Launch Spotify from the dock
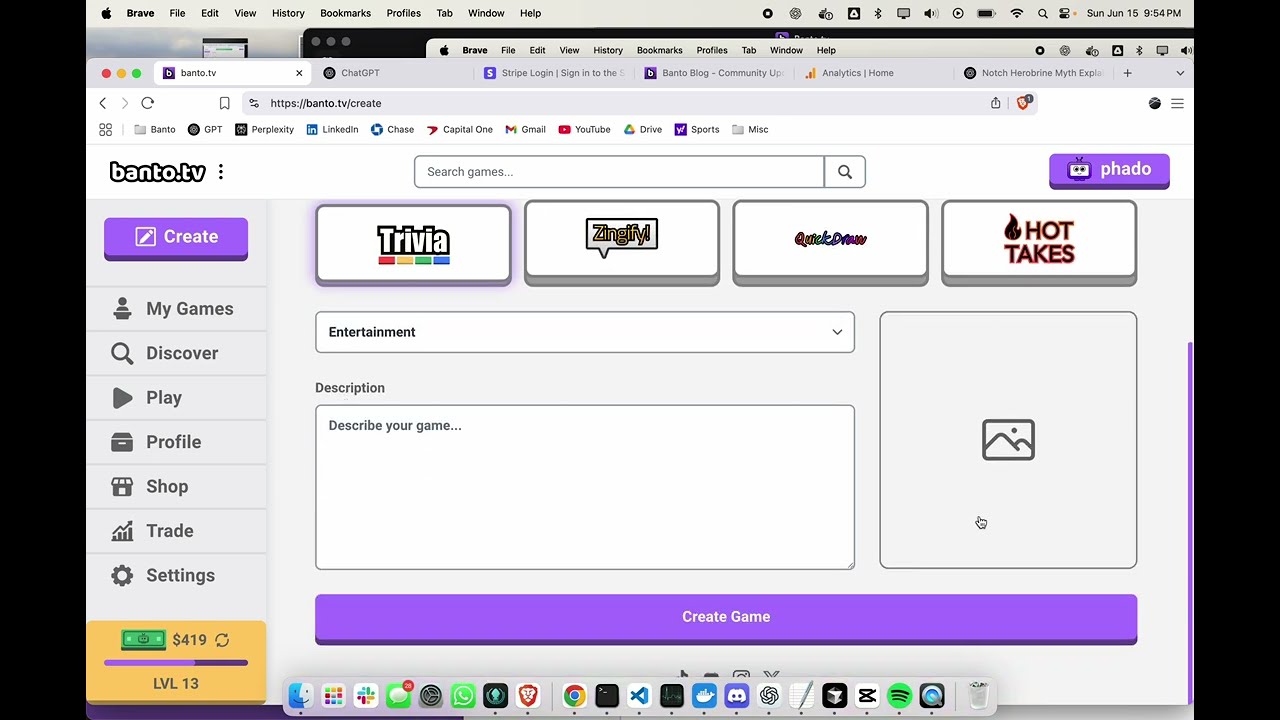This screenshot has height=720, width=1280. [x=899, y=696]
